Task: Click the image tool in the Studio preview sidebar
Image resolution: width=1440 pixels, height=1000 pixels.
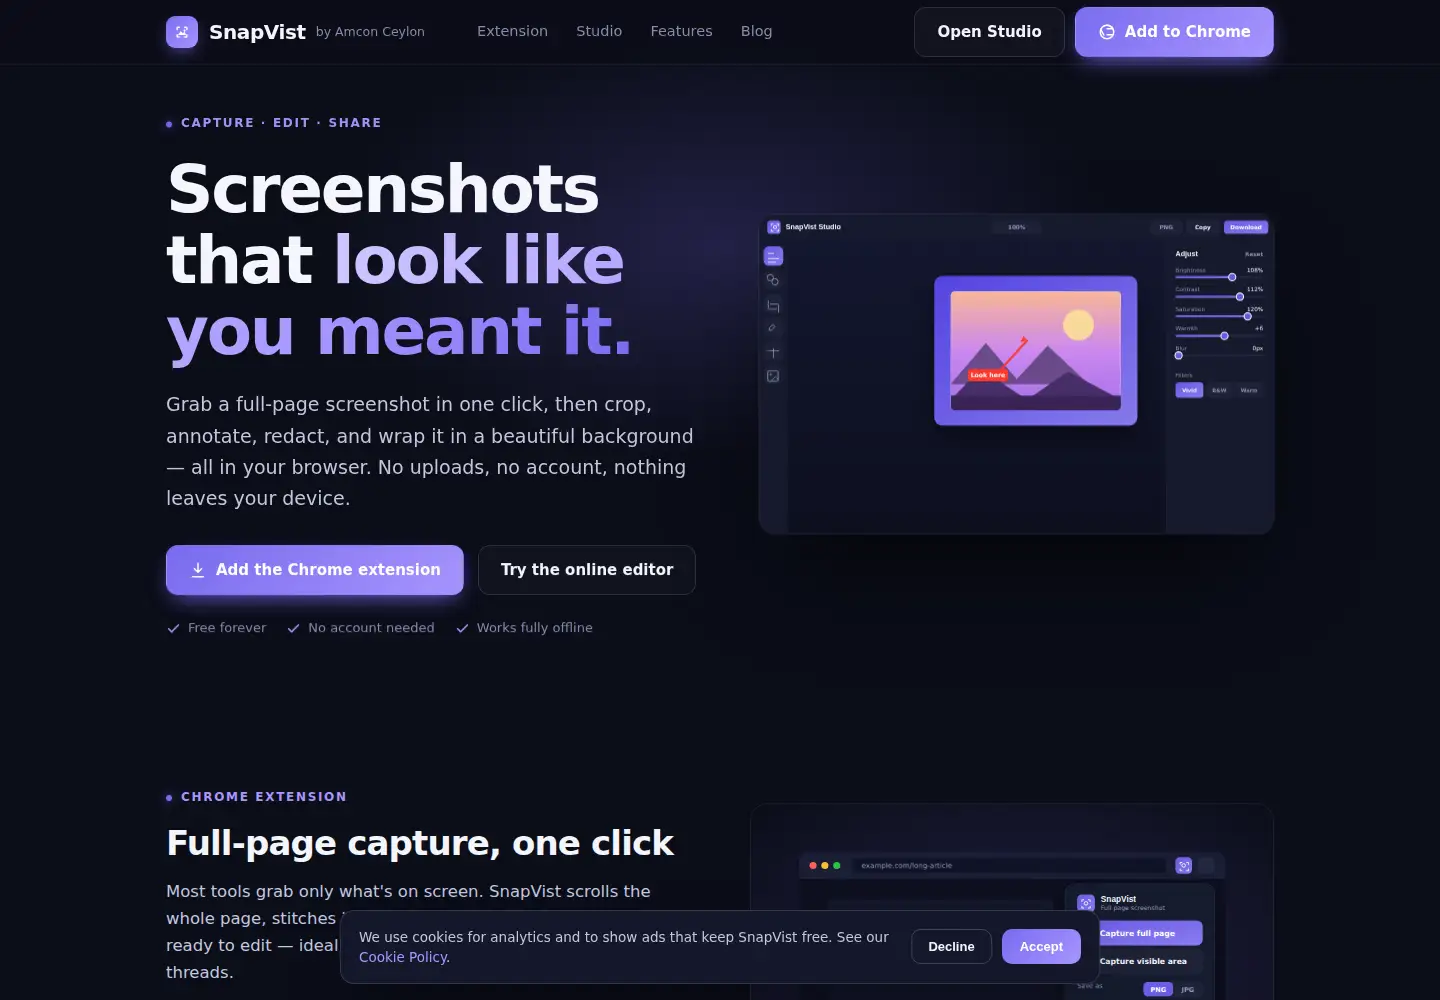Action: (x=773, y=376)
